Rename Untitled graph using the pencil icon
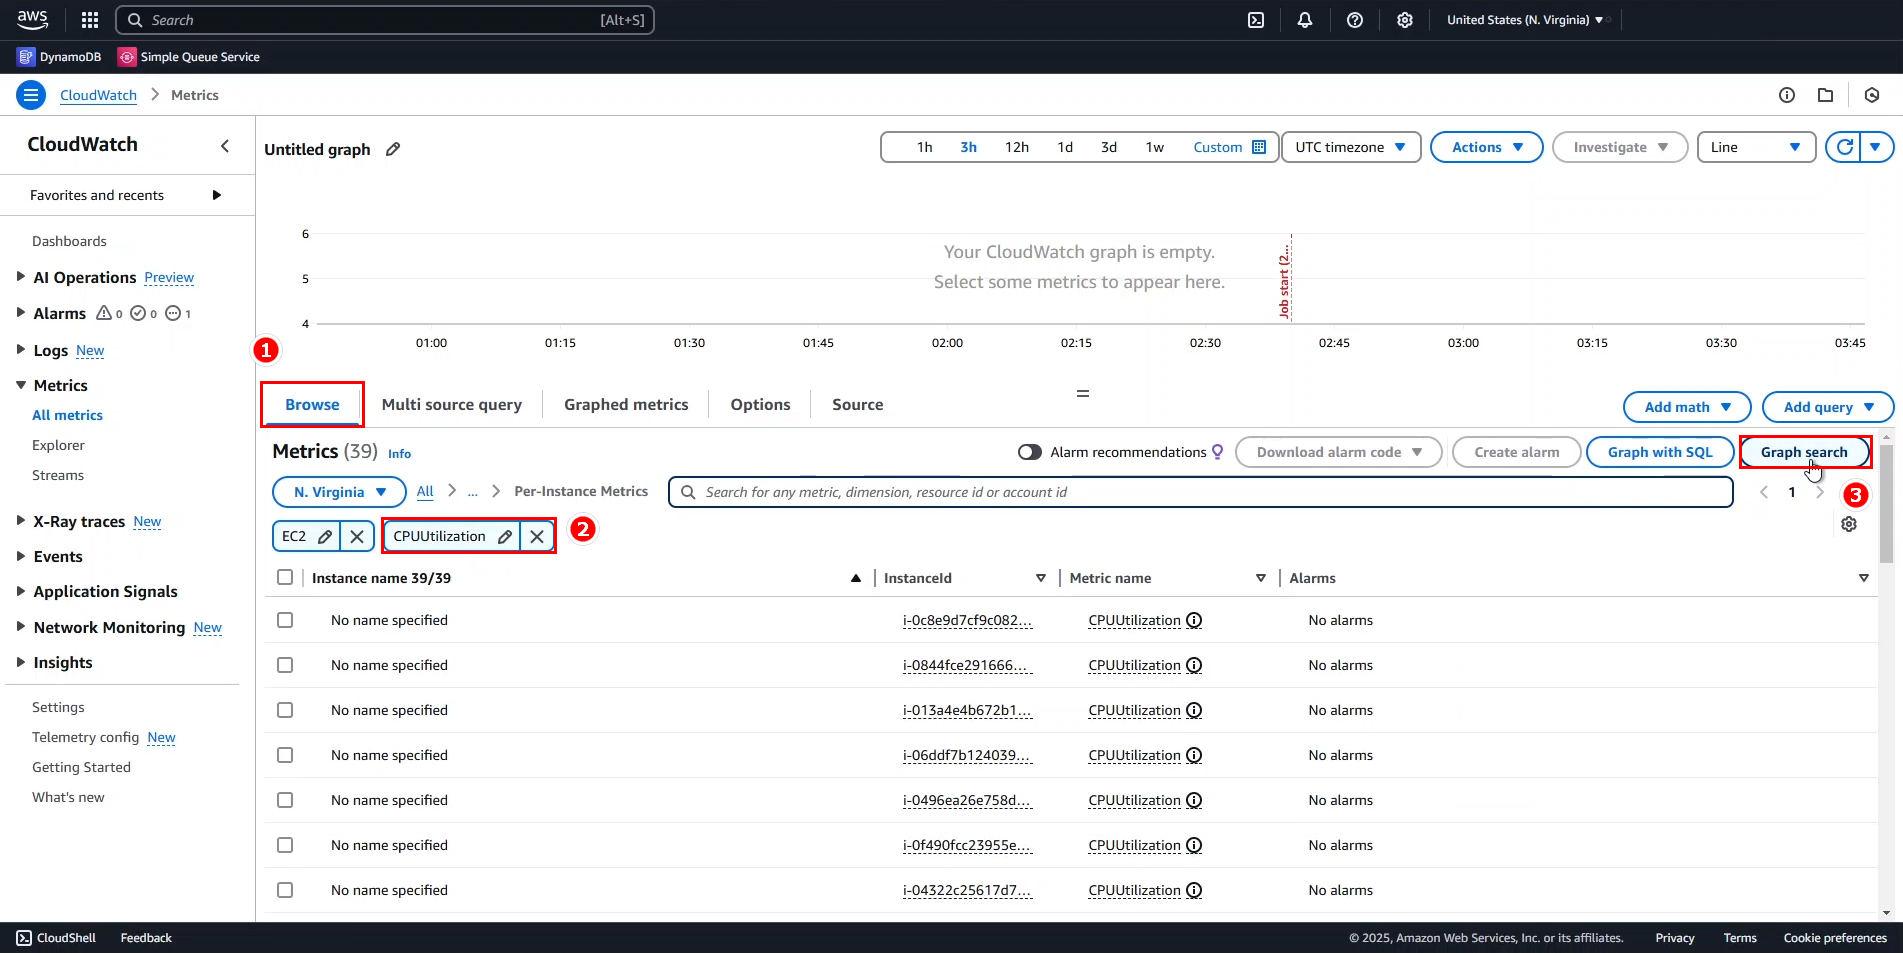Image resolution: width=1903 pixels, height=953 pixels. [391, 149]
